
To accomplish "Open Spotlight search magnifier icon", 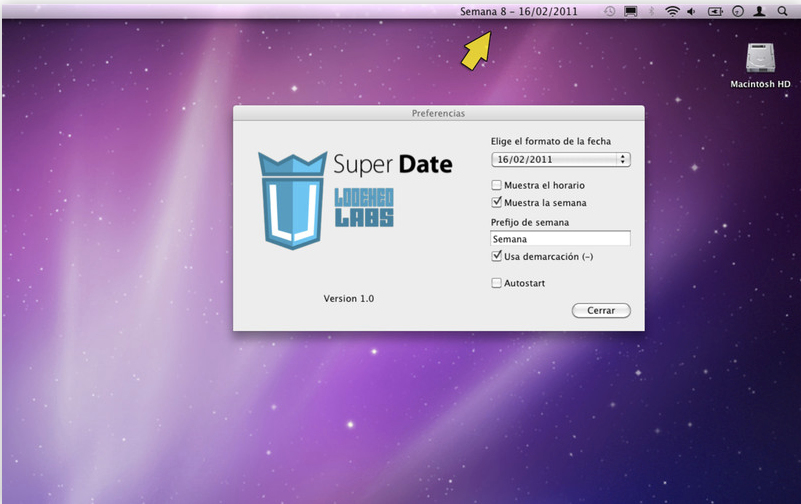I will pos(782,11).
